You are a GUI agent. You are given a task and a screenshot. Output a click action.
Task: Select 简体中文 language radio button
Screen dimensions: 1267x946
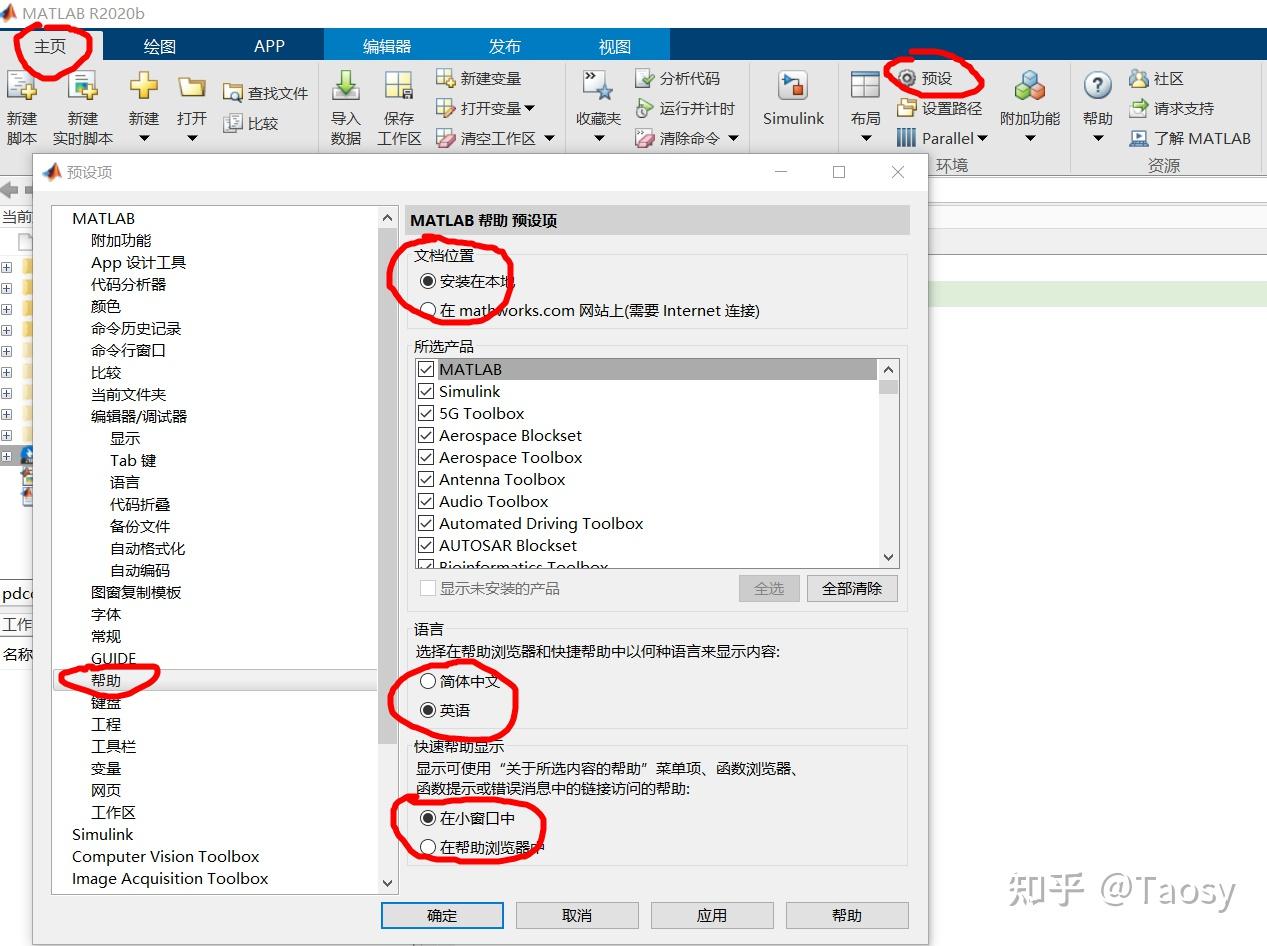[x=428, y=681]
